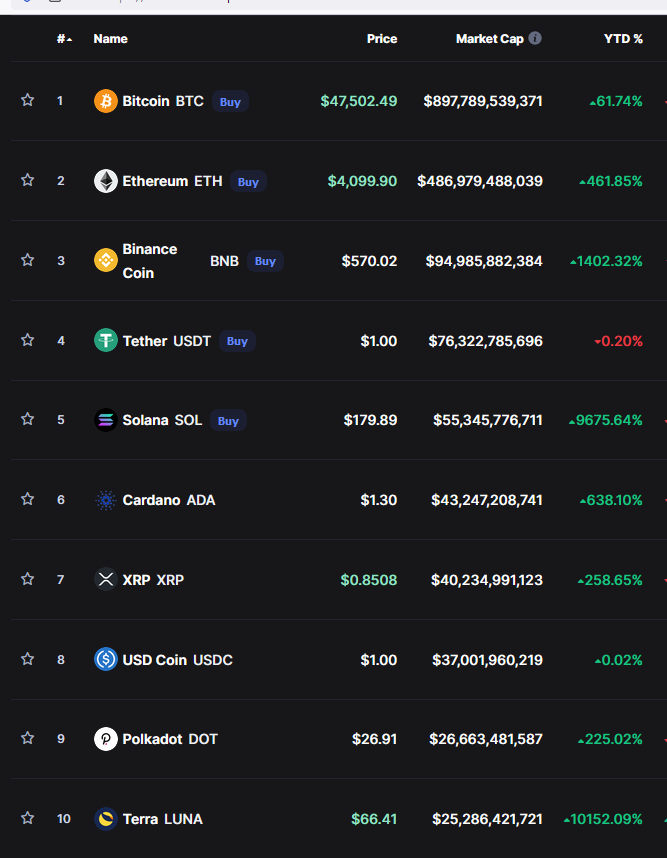Click the XRP coin logo
The image size is (667, 858).
pos(106,579)
